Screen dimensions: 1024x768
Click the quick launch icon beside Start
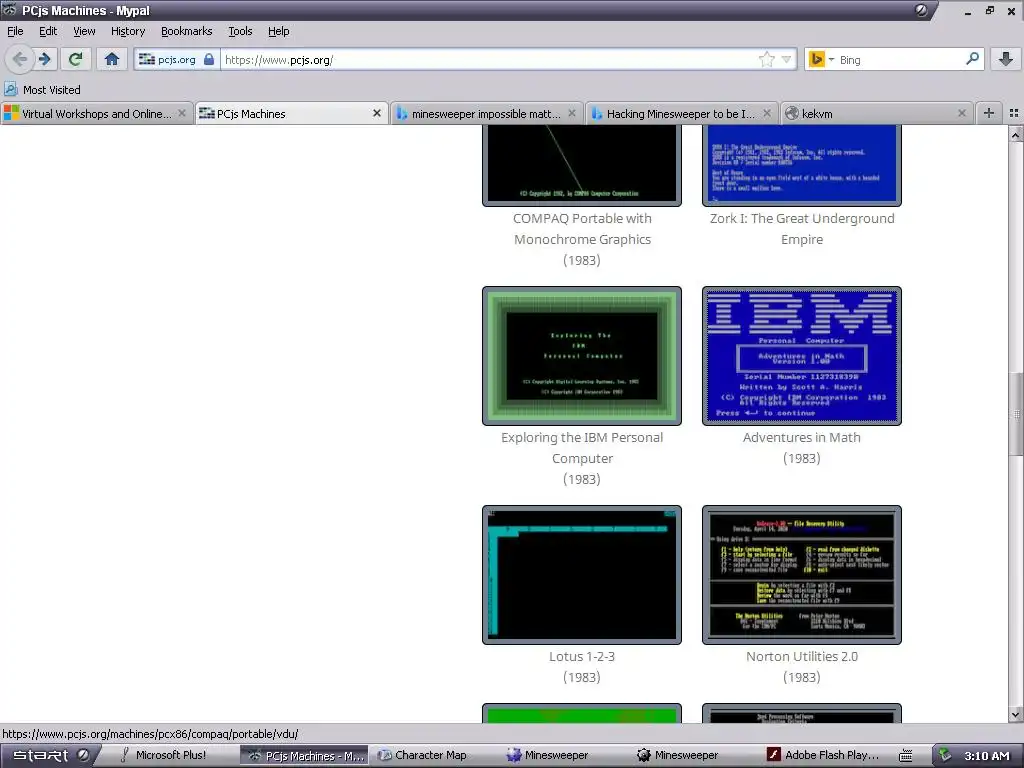click(84, 755)
